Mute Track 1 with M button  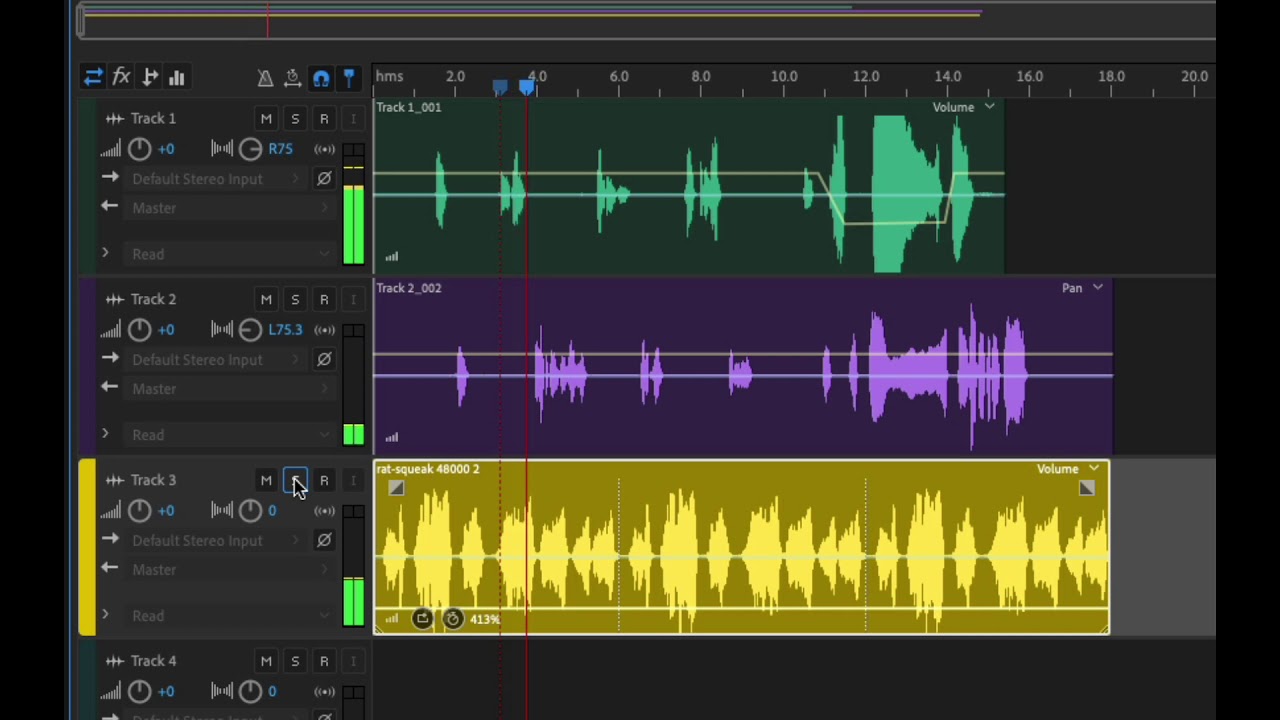(x=266, y=119)
